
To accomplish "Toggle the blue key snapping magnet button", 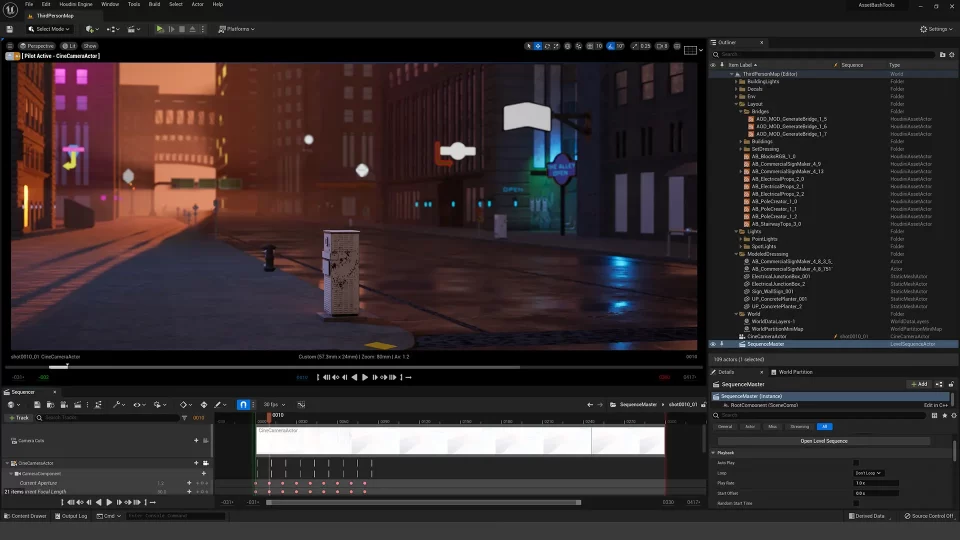I will 243,405.
